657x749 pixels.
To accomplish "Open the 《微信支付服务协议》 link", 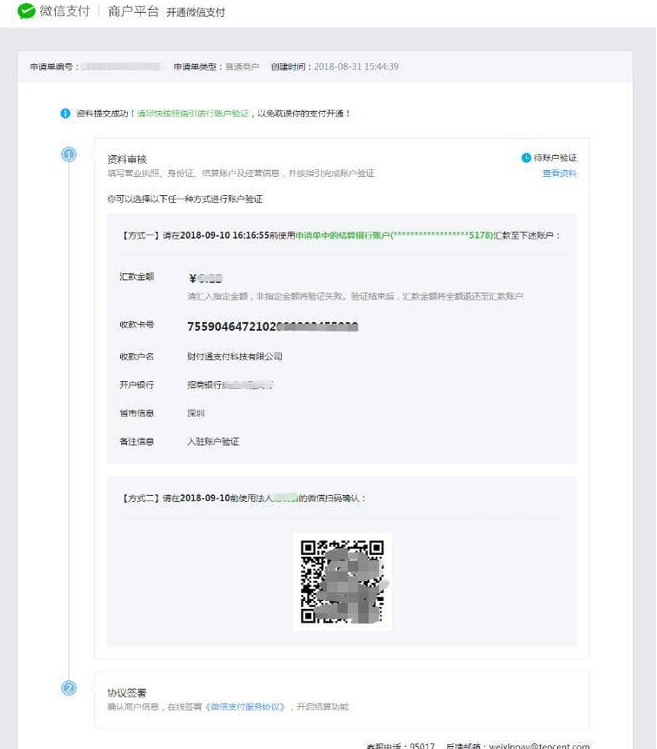I will 246,706.
